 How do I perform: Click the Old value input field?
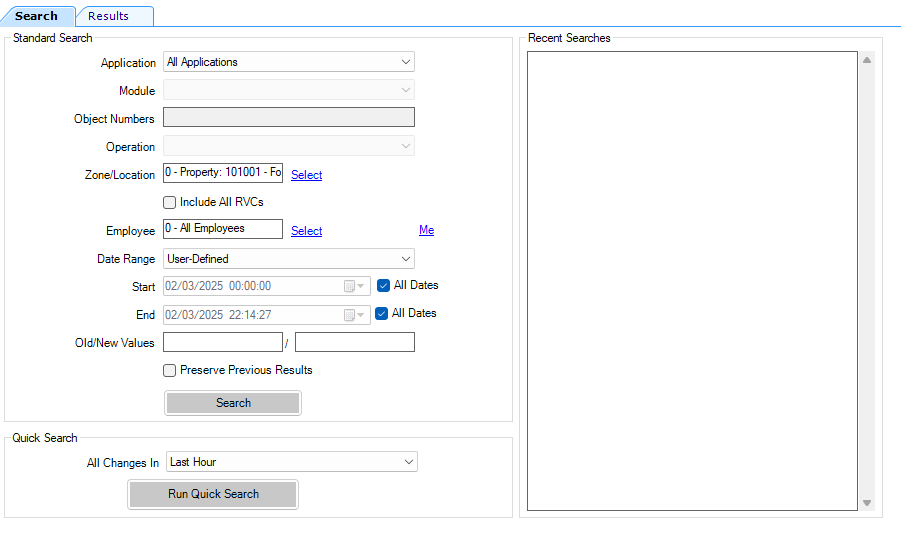222,343
